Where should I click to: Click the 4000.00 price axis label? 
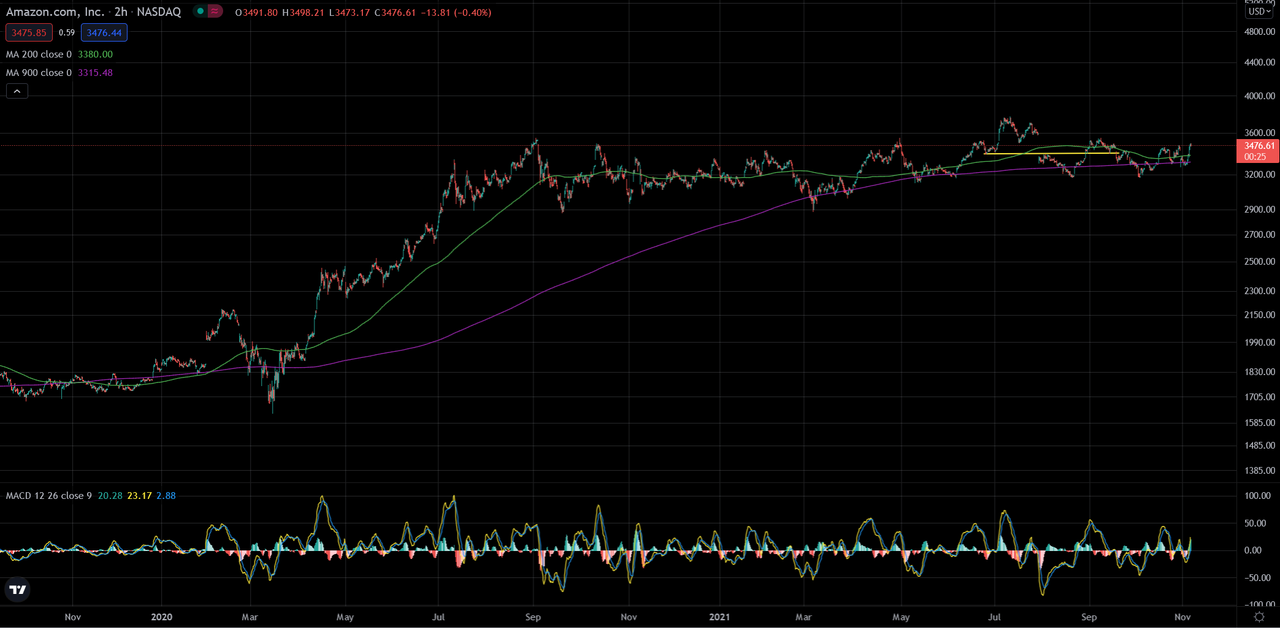click(x=1258, y=97)
